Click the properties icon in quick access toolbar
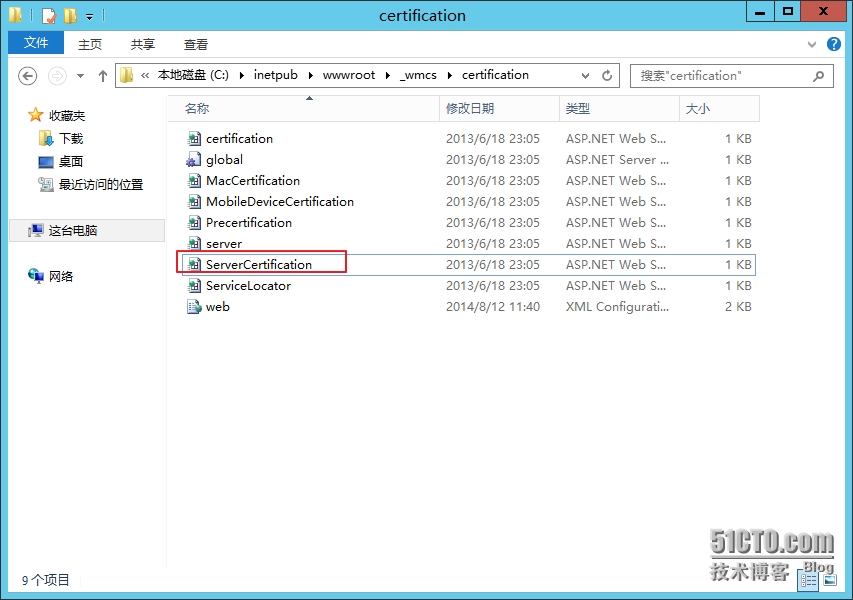Screen dimensions: 853x600 tap(48, 16)
